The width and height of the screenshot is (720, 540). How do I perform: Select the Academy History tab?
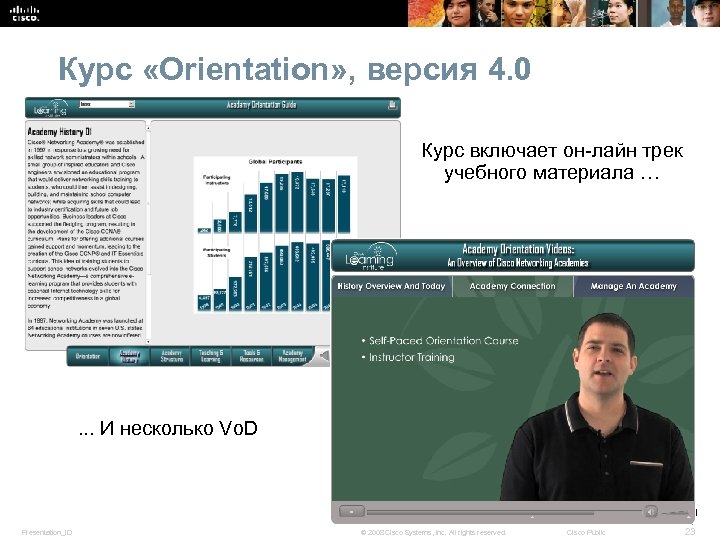[x=129, y=356]
